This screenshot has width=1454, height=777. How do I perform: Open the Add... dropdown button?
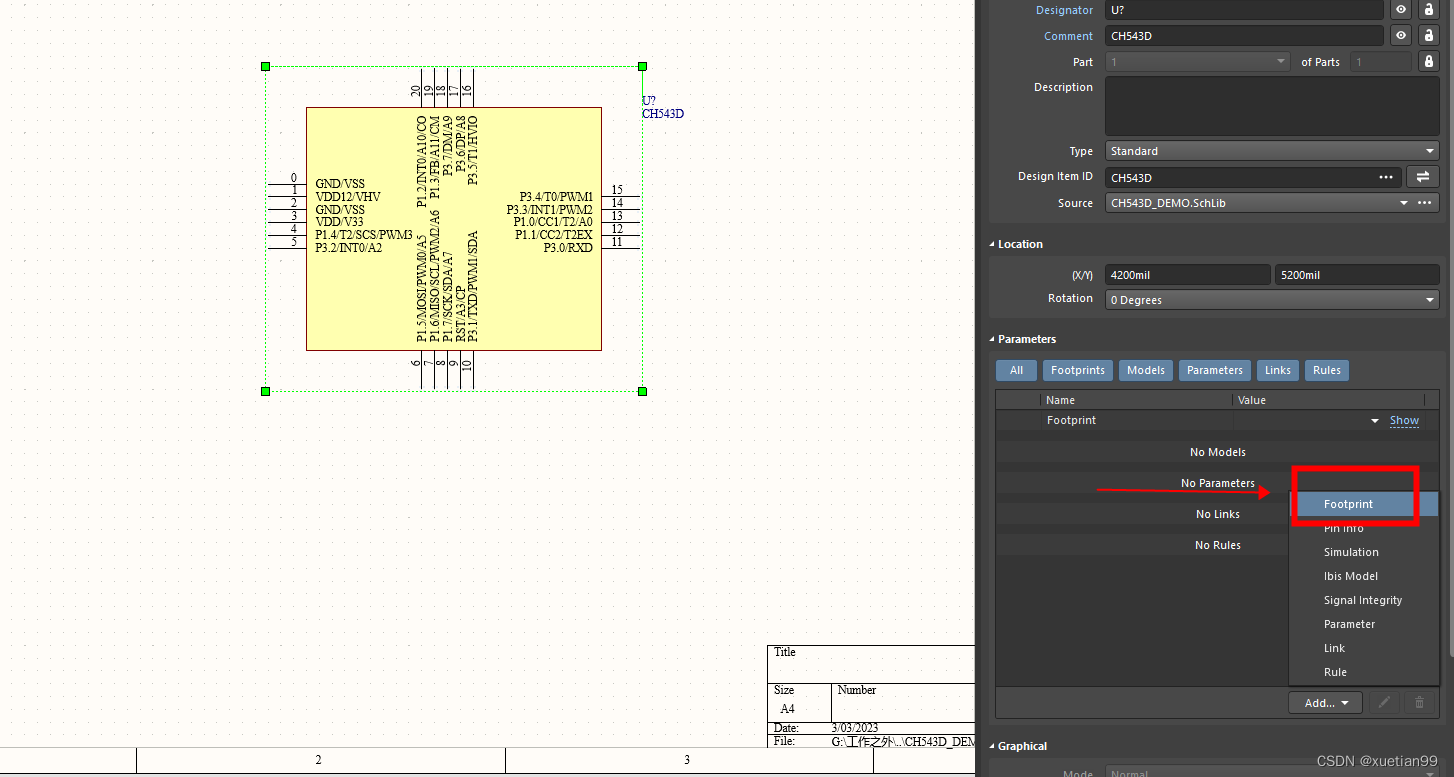pyautogui.click(x=1326, y=703)
